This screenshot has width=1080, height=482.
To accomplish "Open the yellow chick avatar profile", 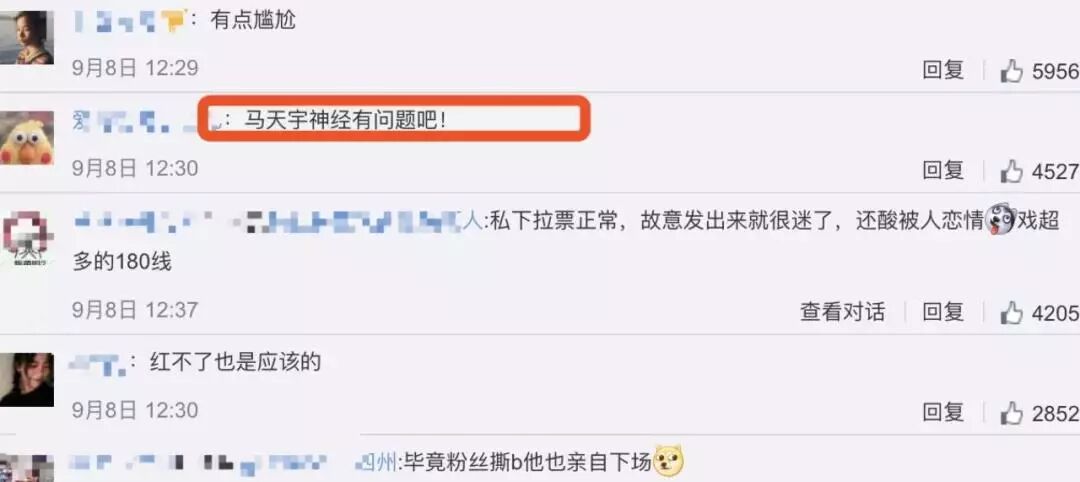I will coord(26,138).
